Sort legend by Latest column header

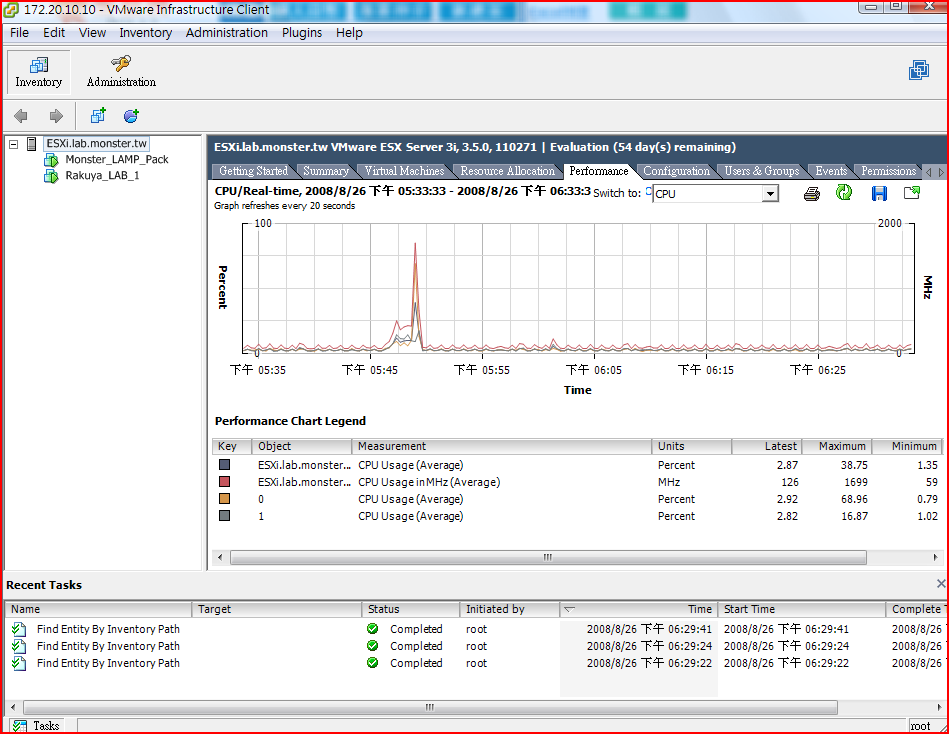pos(767,447)
